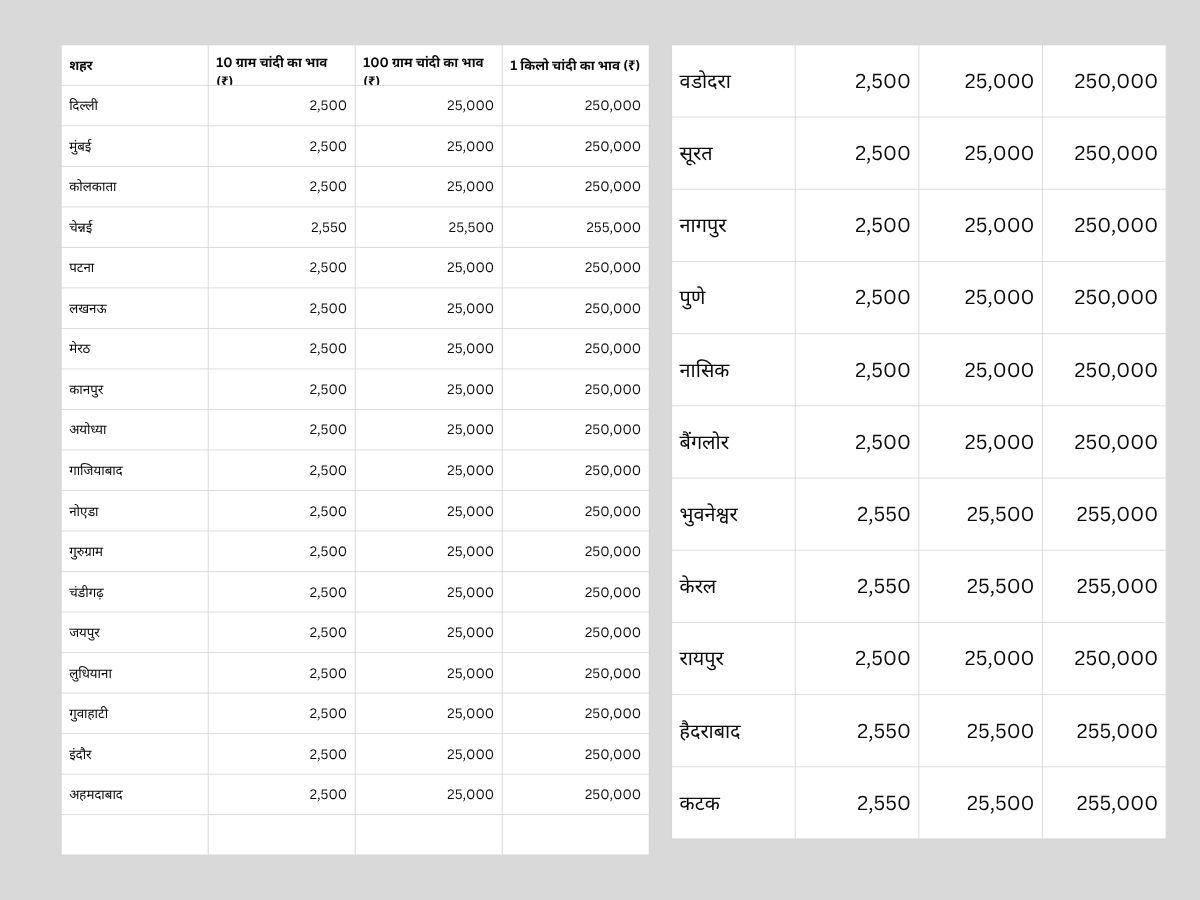Click the 25,500 value in हैदराबाद row
Viewport: 1200px width, 900px height.
pyautogui.click(x=999, y=731)
